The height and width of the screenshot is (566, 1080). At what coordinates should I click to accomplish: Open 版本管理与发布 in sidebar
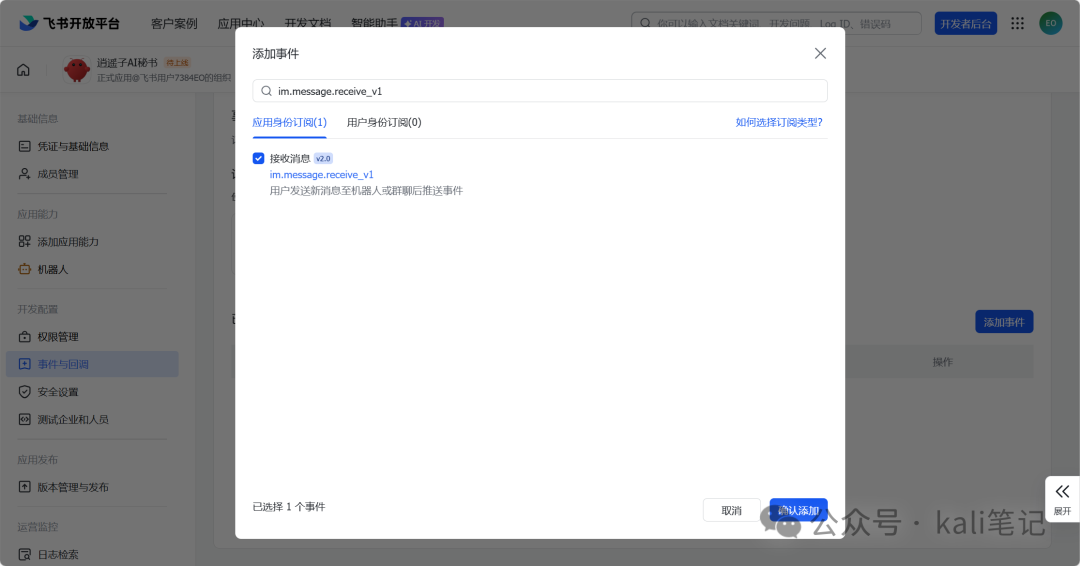pyautogui.click(x=73, y=487)
